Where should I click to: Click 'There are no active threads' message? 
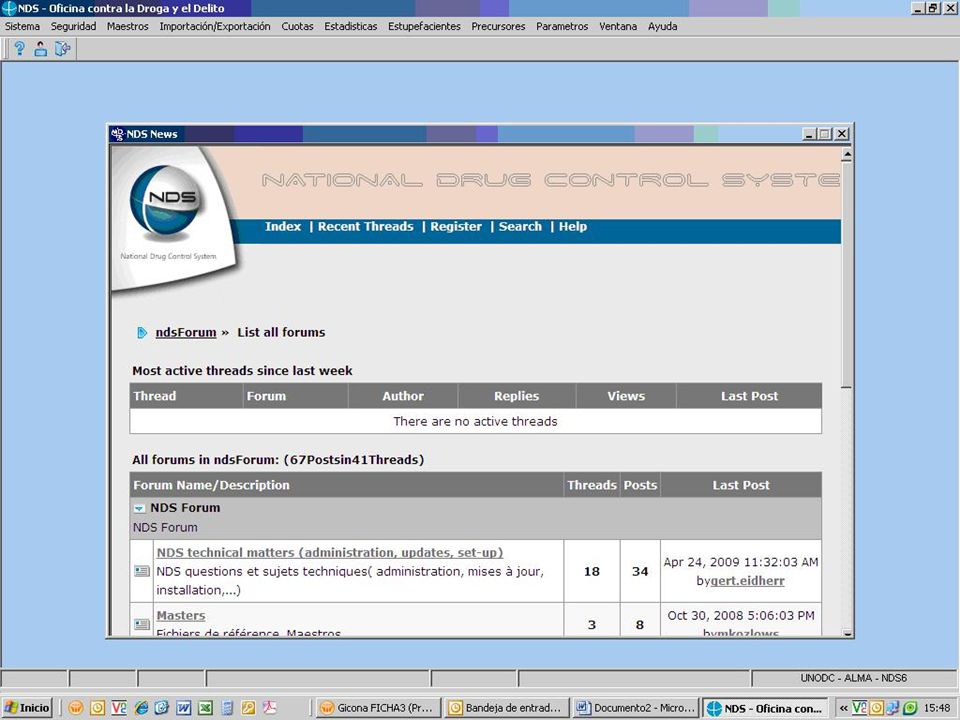(475, 421)
